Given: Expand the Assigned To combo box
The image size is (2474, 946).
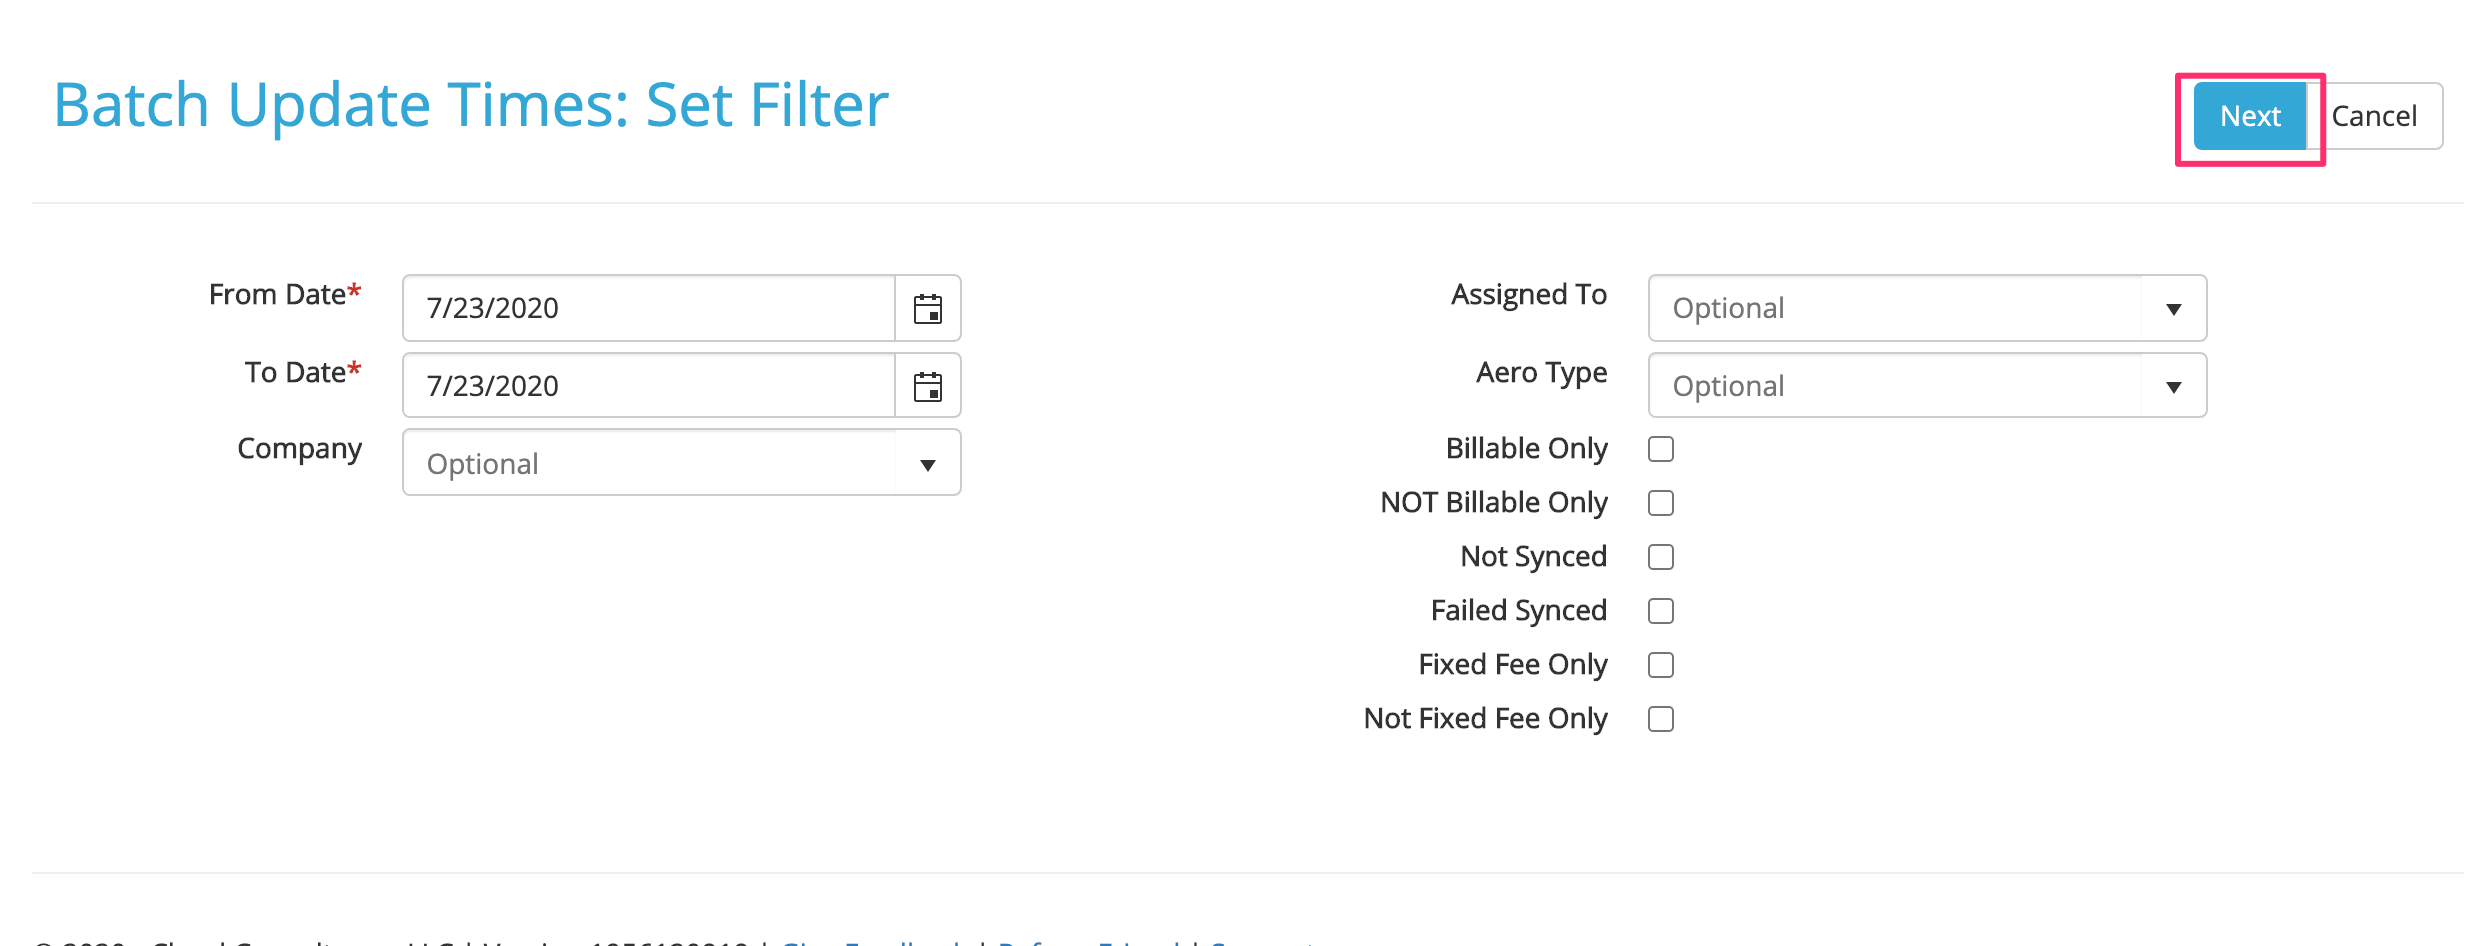Looking at the screenshot, I should click(1927, 308).
